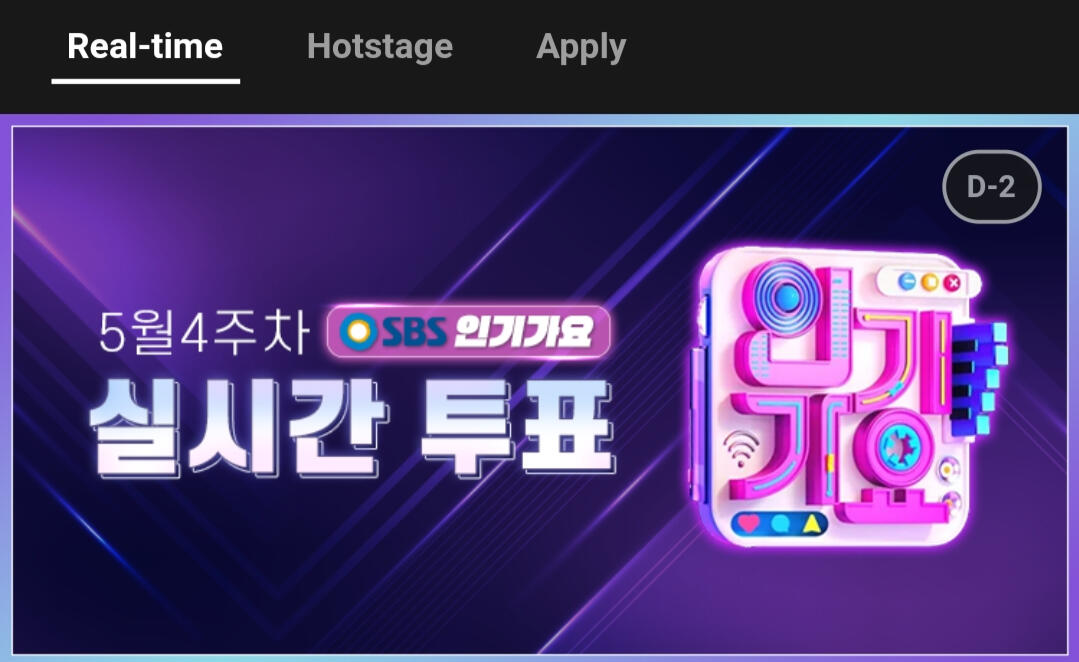Click the red X icon on logo
This screenshot has height=662, width=1079.
tap(952, 283)
